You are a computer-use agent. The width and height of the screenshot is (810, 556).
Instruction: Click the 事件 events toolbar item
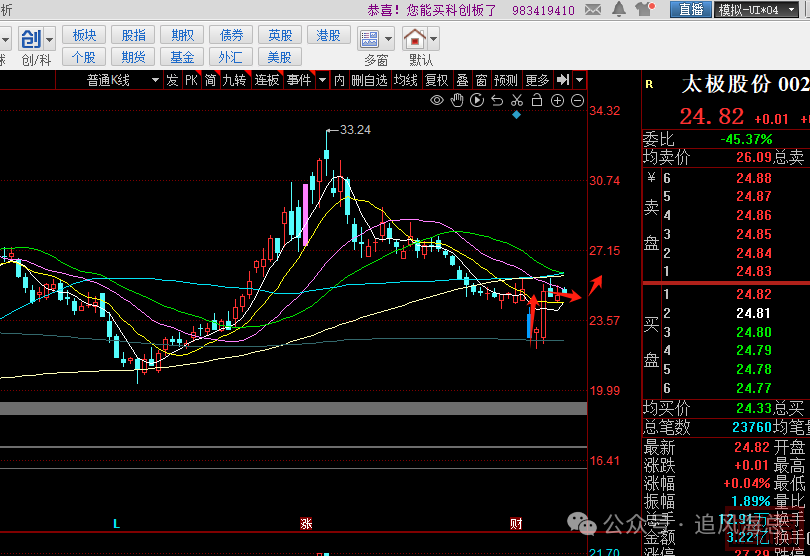coord(299,80)
